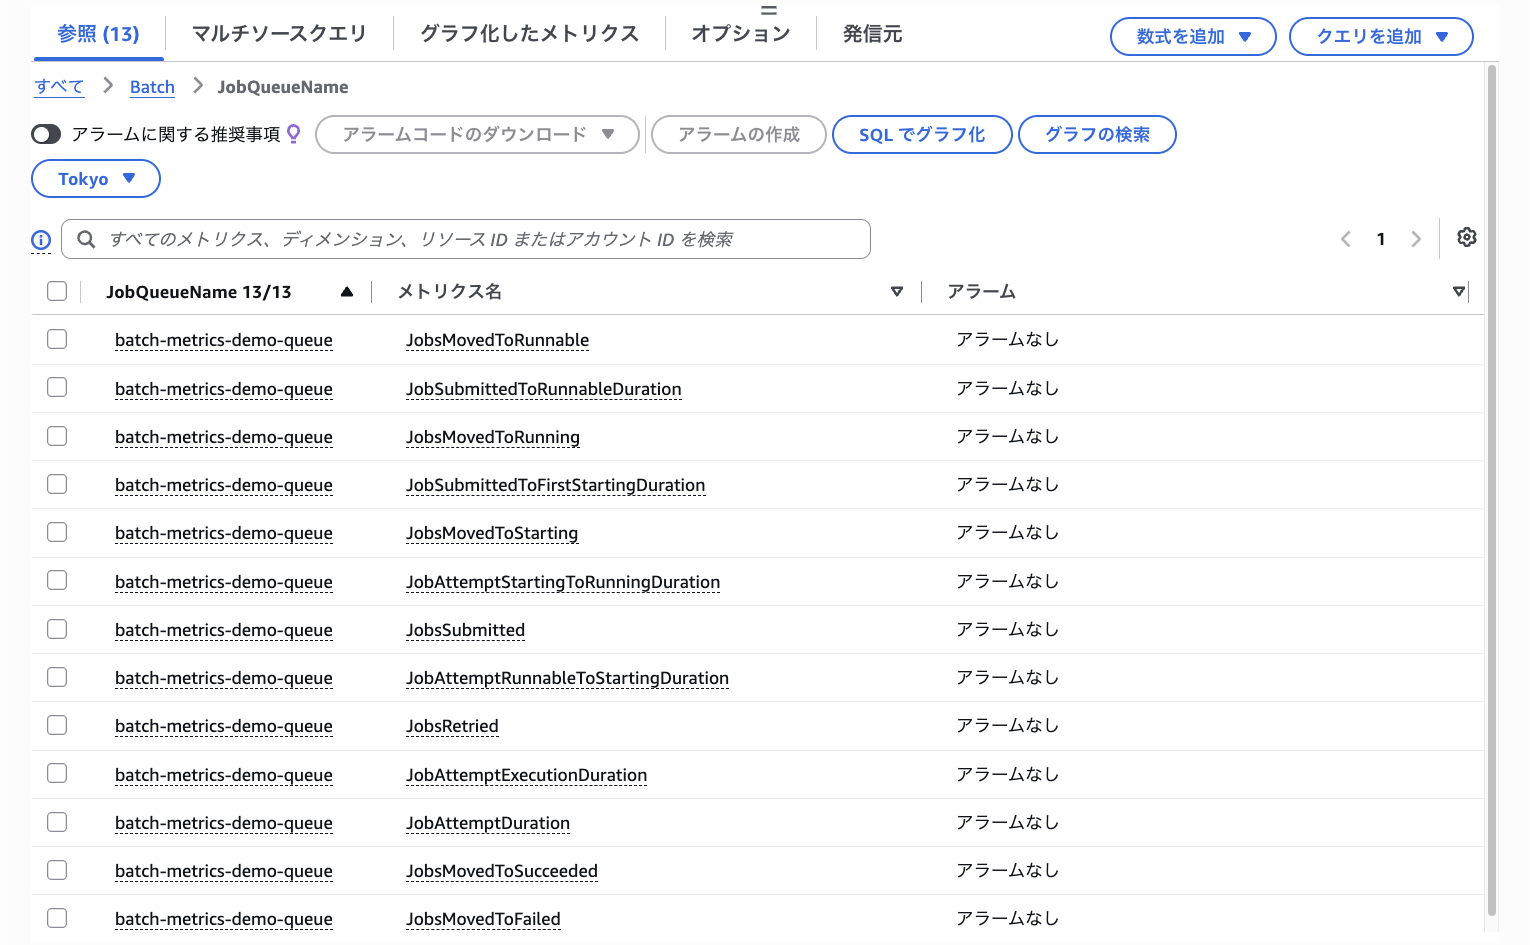Open JobsMovedToRunning metric link
1530x945 pixels.
click(x=493, y=437)
